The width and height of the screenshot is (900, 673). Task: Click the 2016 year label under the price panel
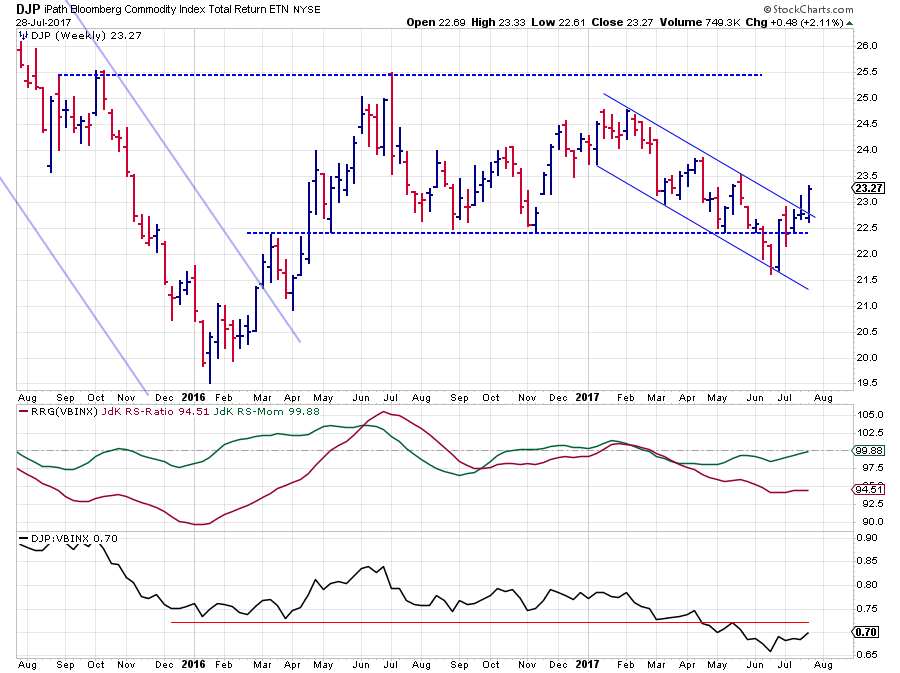point(193,397)
